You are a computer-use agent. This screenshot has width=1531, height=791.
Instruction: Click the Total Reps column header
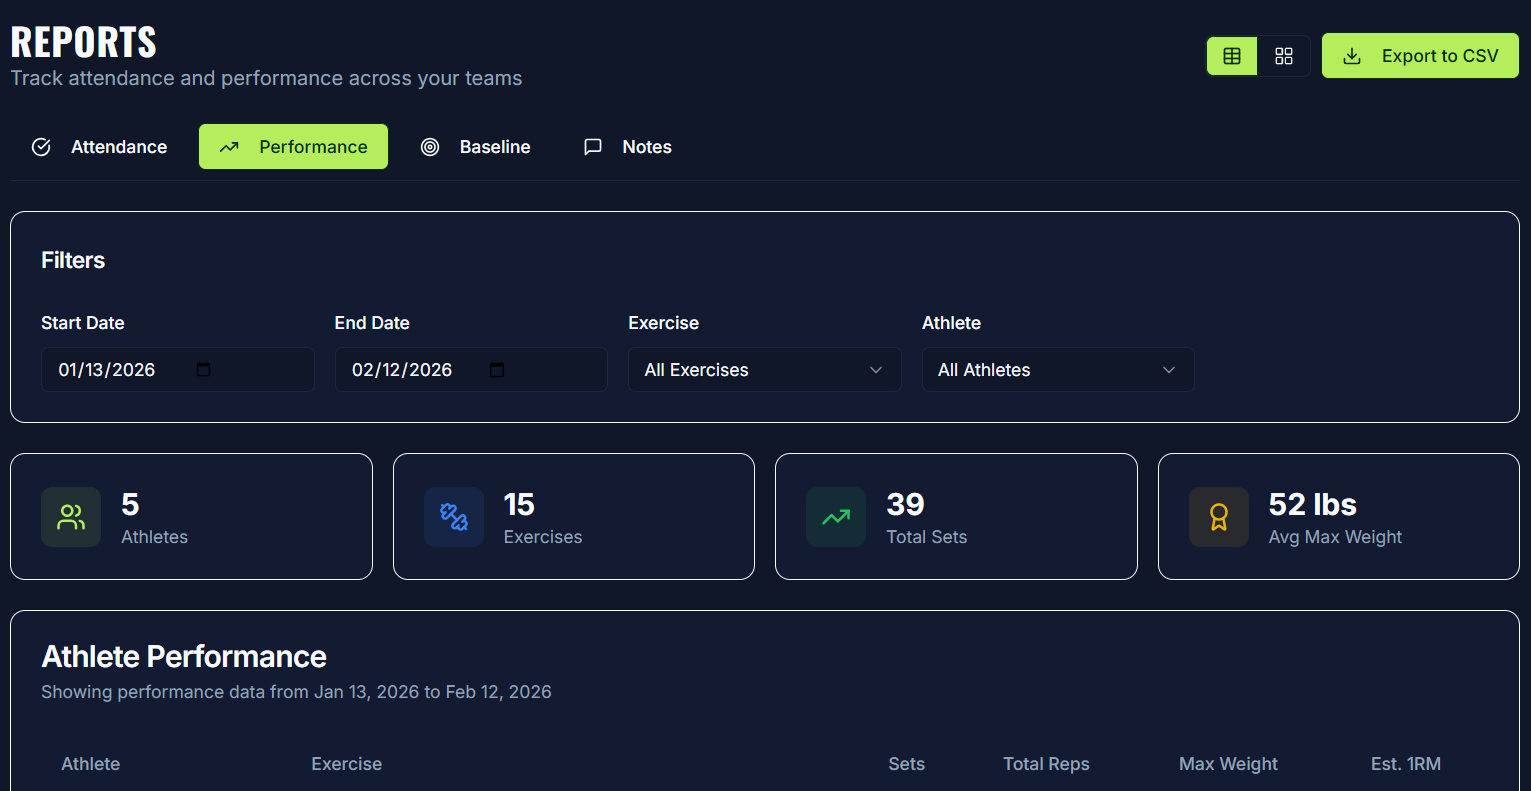pyautogui.click(x=1046, y=764)
